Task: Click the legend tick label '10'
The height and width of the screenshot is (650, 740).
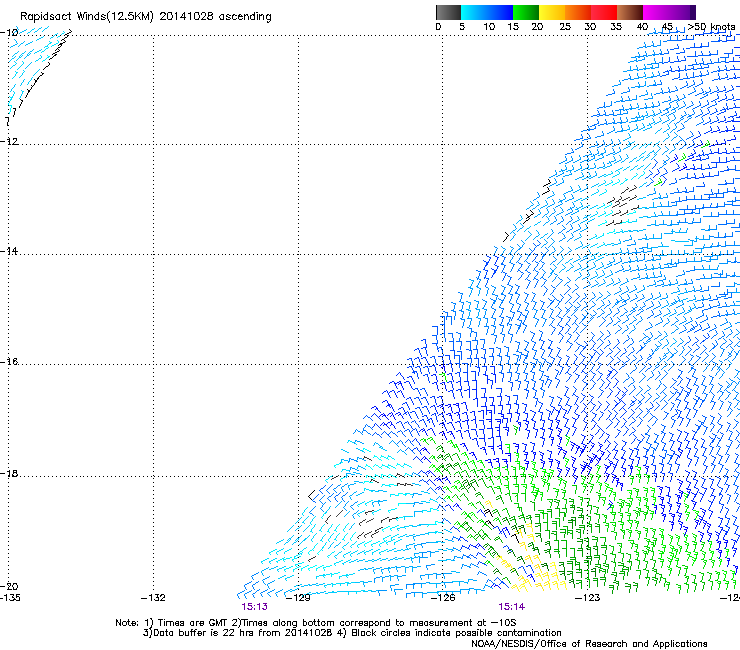Action: (x=489, y=27)
